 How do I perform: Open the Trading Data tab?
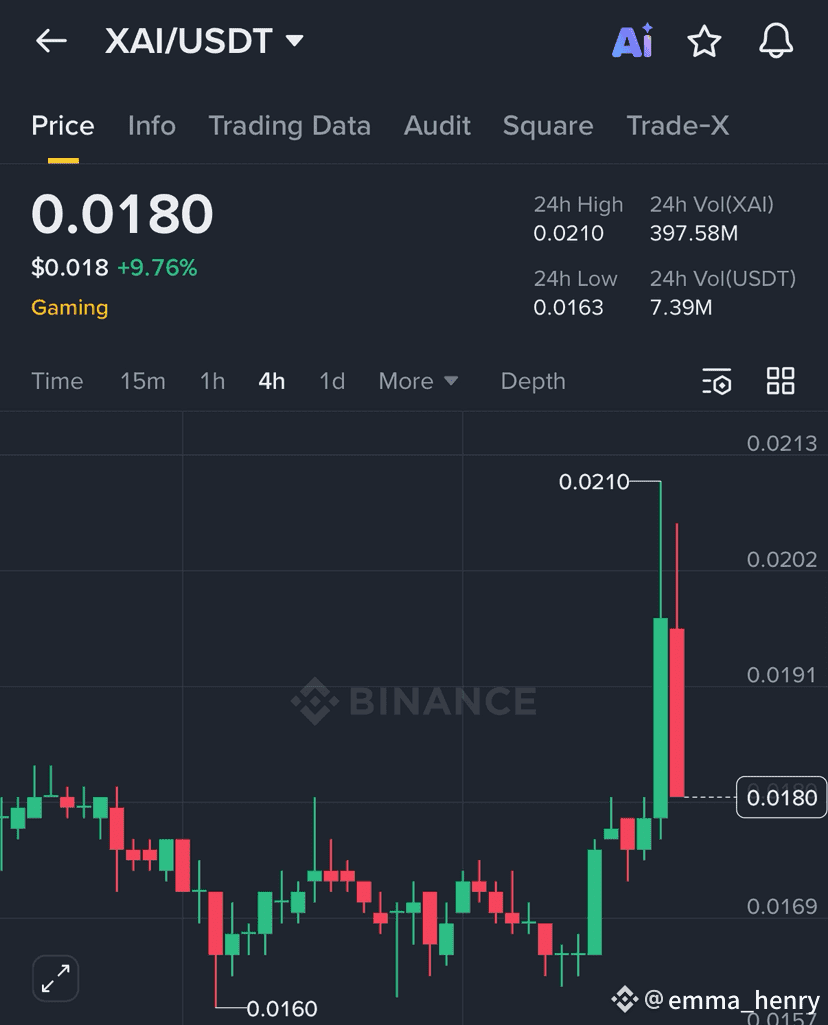(x=290, y=126)
